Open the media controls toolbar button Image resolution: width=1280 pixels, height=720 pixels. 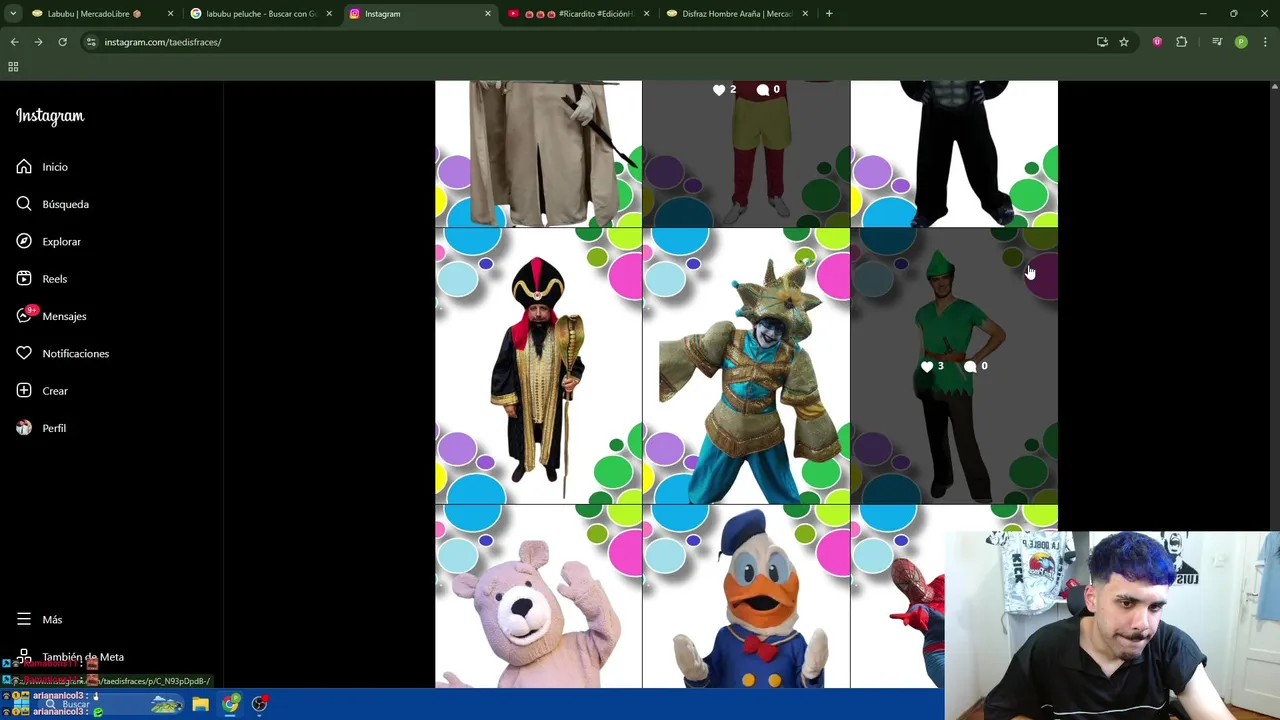pyautogui.click(x=1217, y=42)
